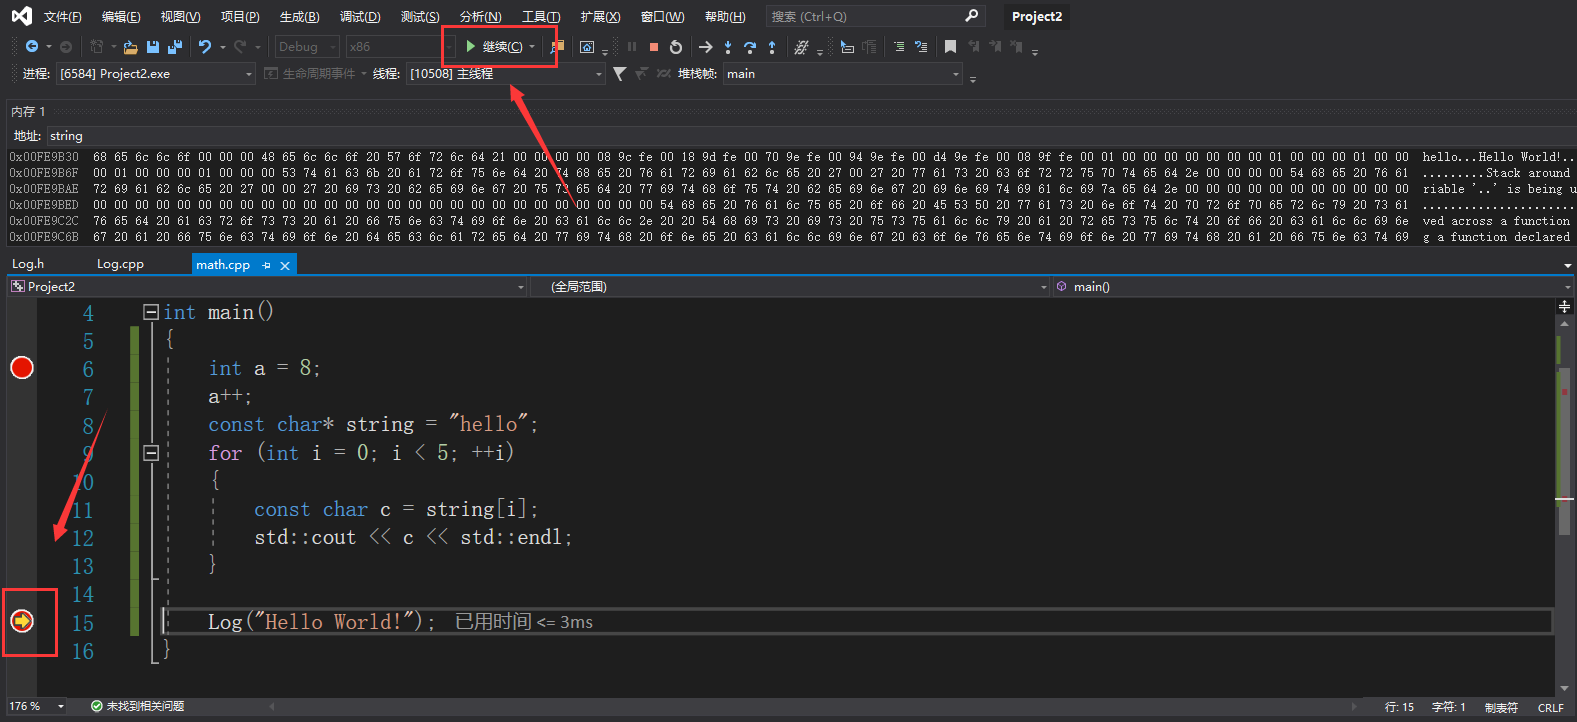
Task: Toggle the red breakpoint on line 6
Action: 22,368
